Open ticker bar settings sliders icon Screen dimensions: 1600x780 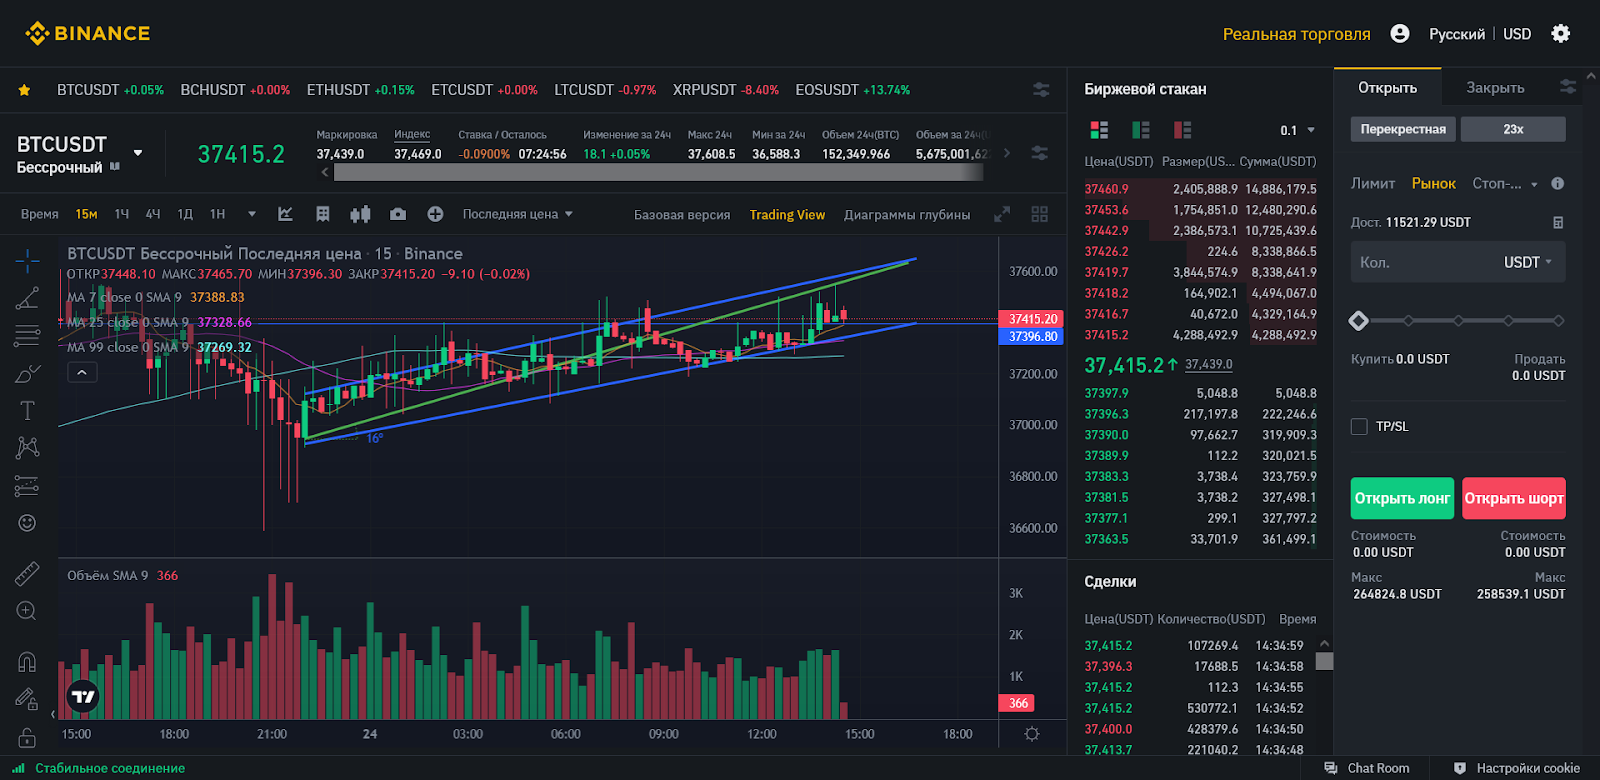coord(1041,90)
